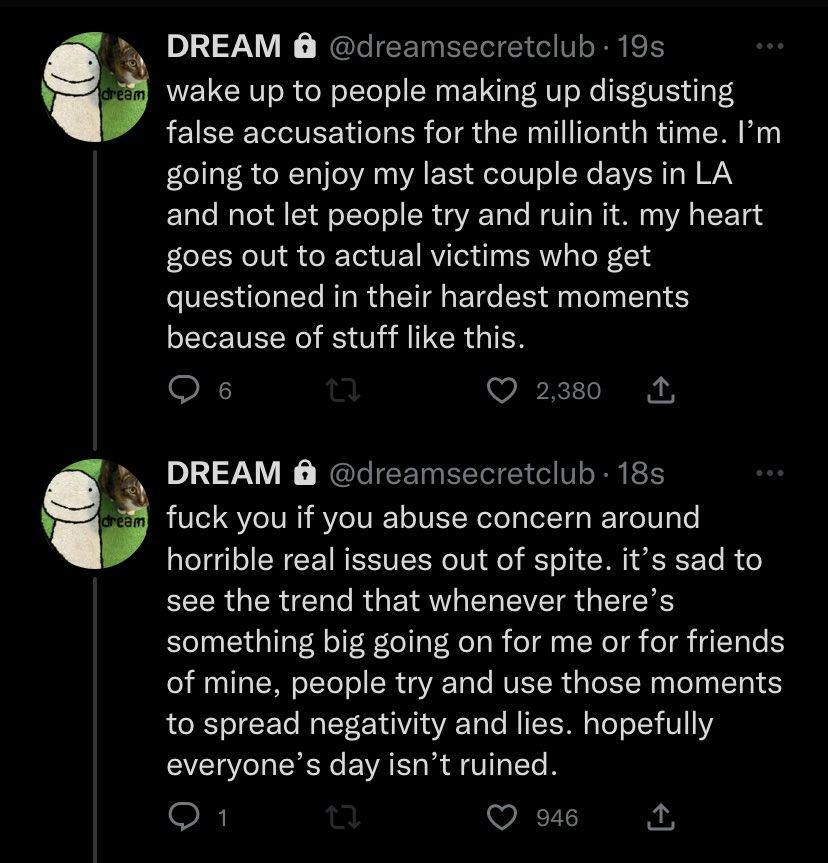Image resolution: width=828 pixels, height=863 pixels.
Task: Click @dreamsecretclub handle on second tweet
Action: [462, 473]
